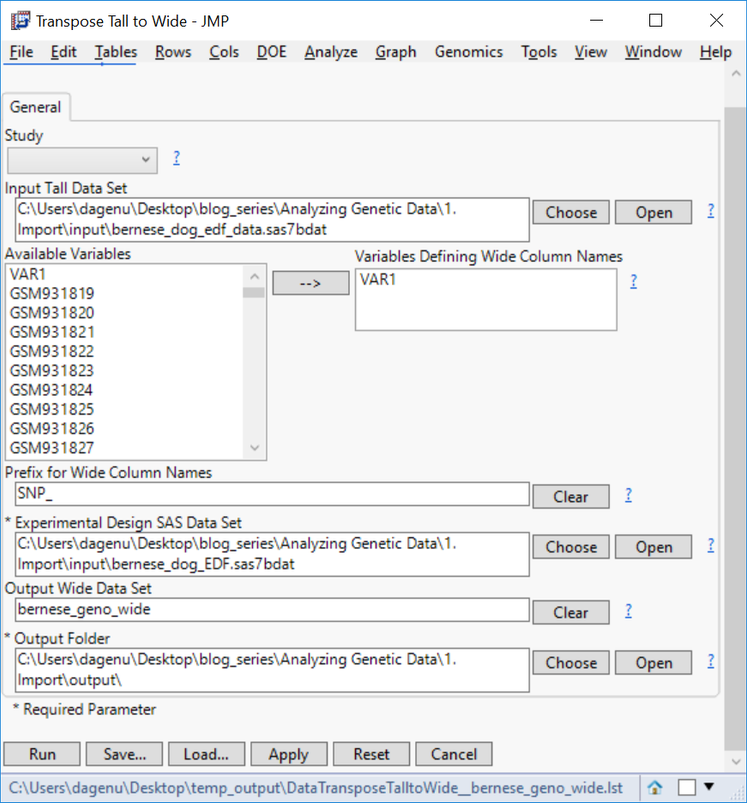The height and width of the screenshot is (803, 747).
Task: Select VAR1 in Available Variables list
Action: (x=125, y=274)
